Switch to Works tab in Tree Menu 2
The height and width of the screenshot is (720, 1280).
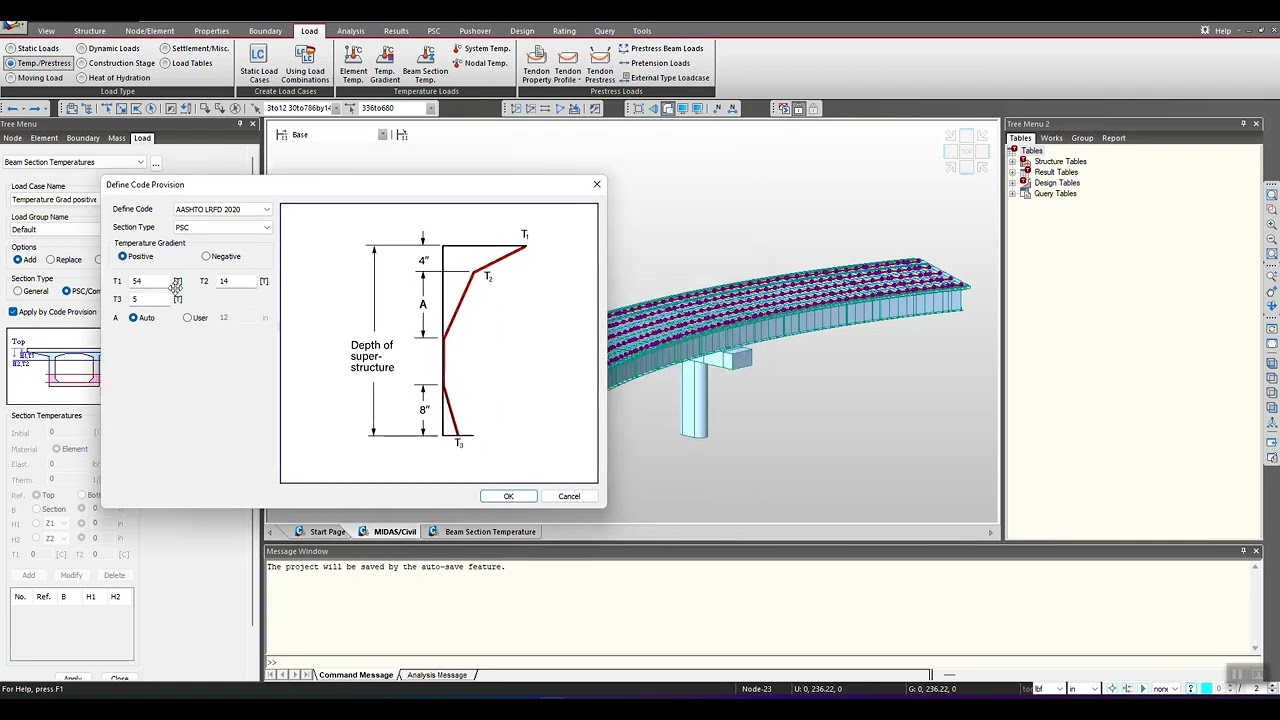click(1051, 138)
